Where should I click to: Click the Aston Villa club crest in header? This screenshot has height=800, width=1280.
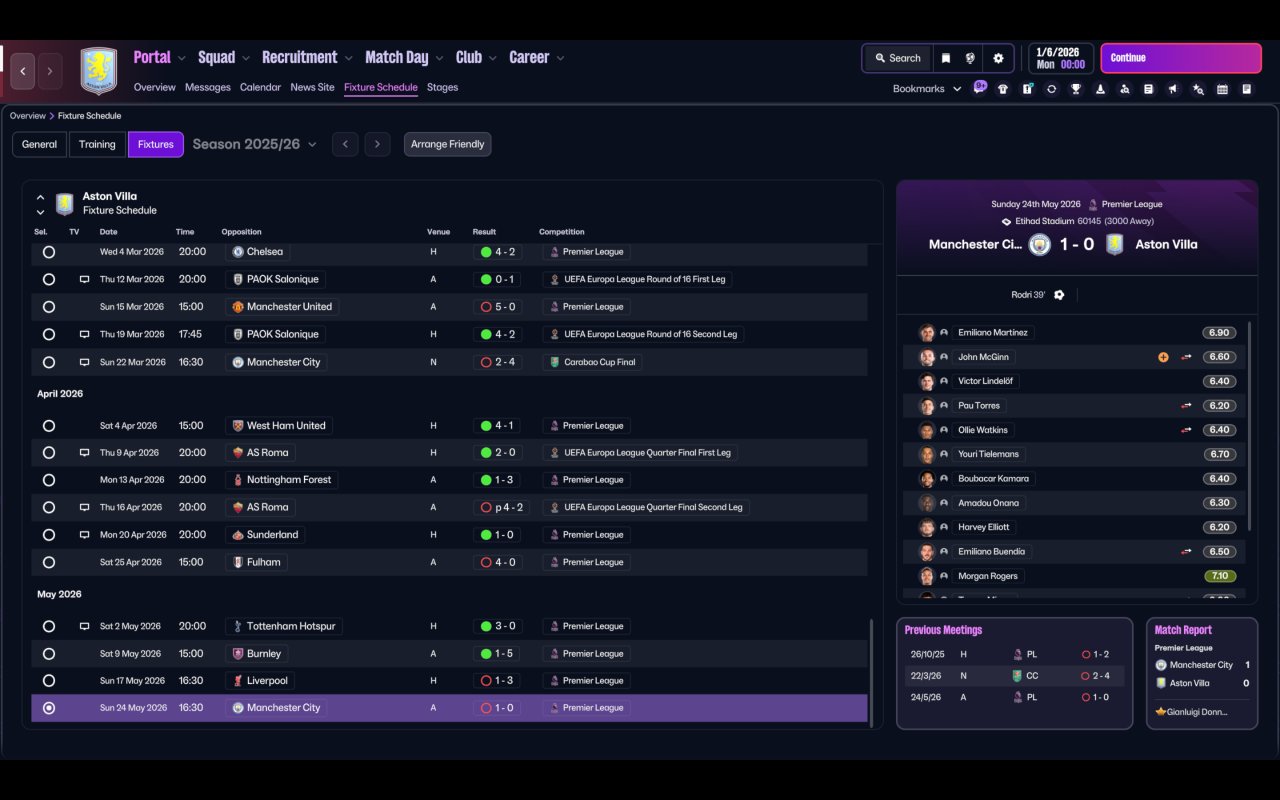pyautogui.click(x=98, y=71)
